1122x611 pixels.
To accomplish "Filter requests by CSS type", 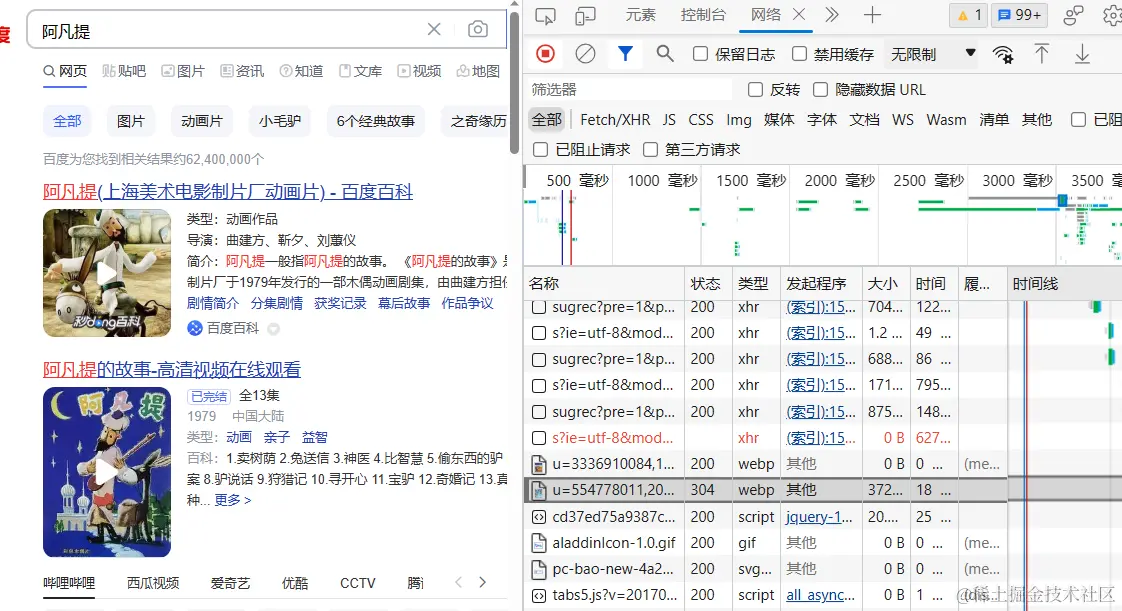I will 701,119.
